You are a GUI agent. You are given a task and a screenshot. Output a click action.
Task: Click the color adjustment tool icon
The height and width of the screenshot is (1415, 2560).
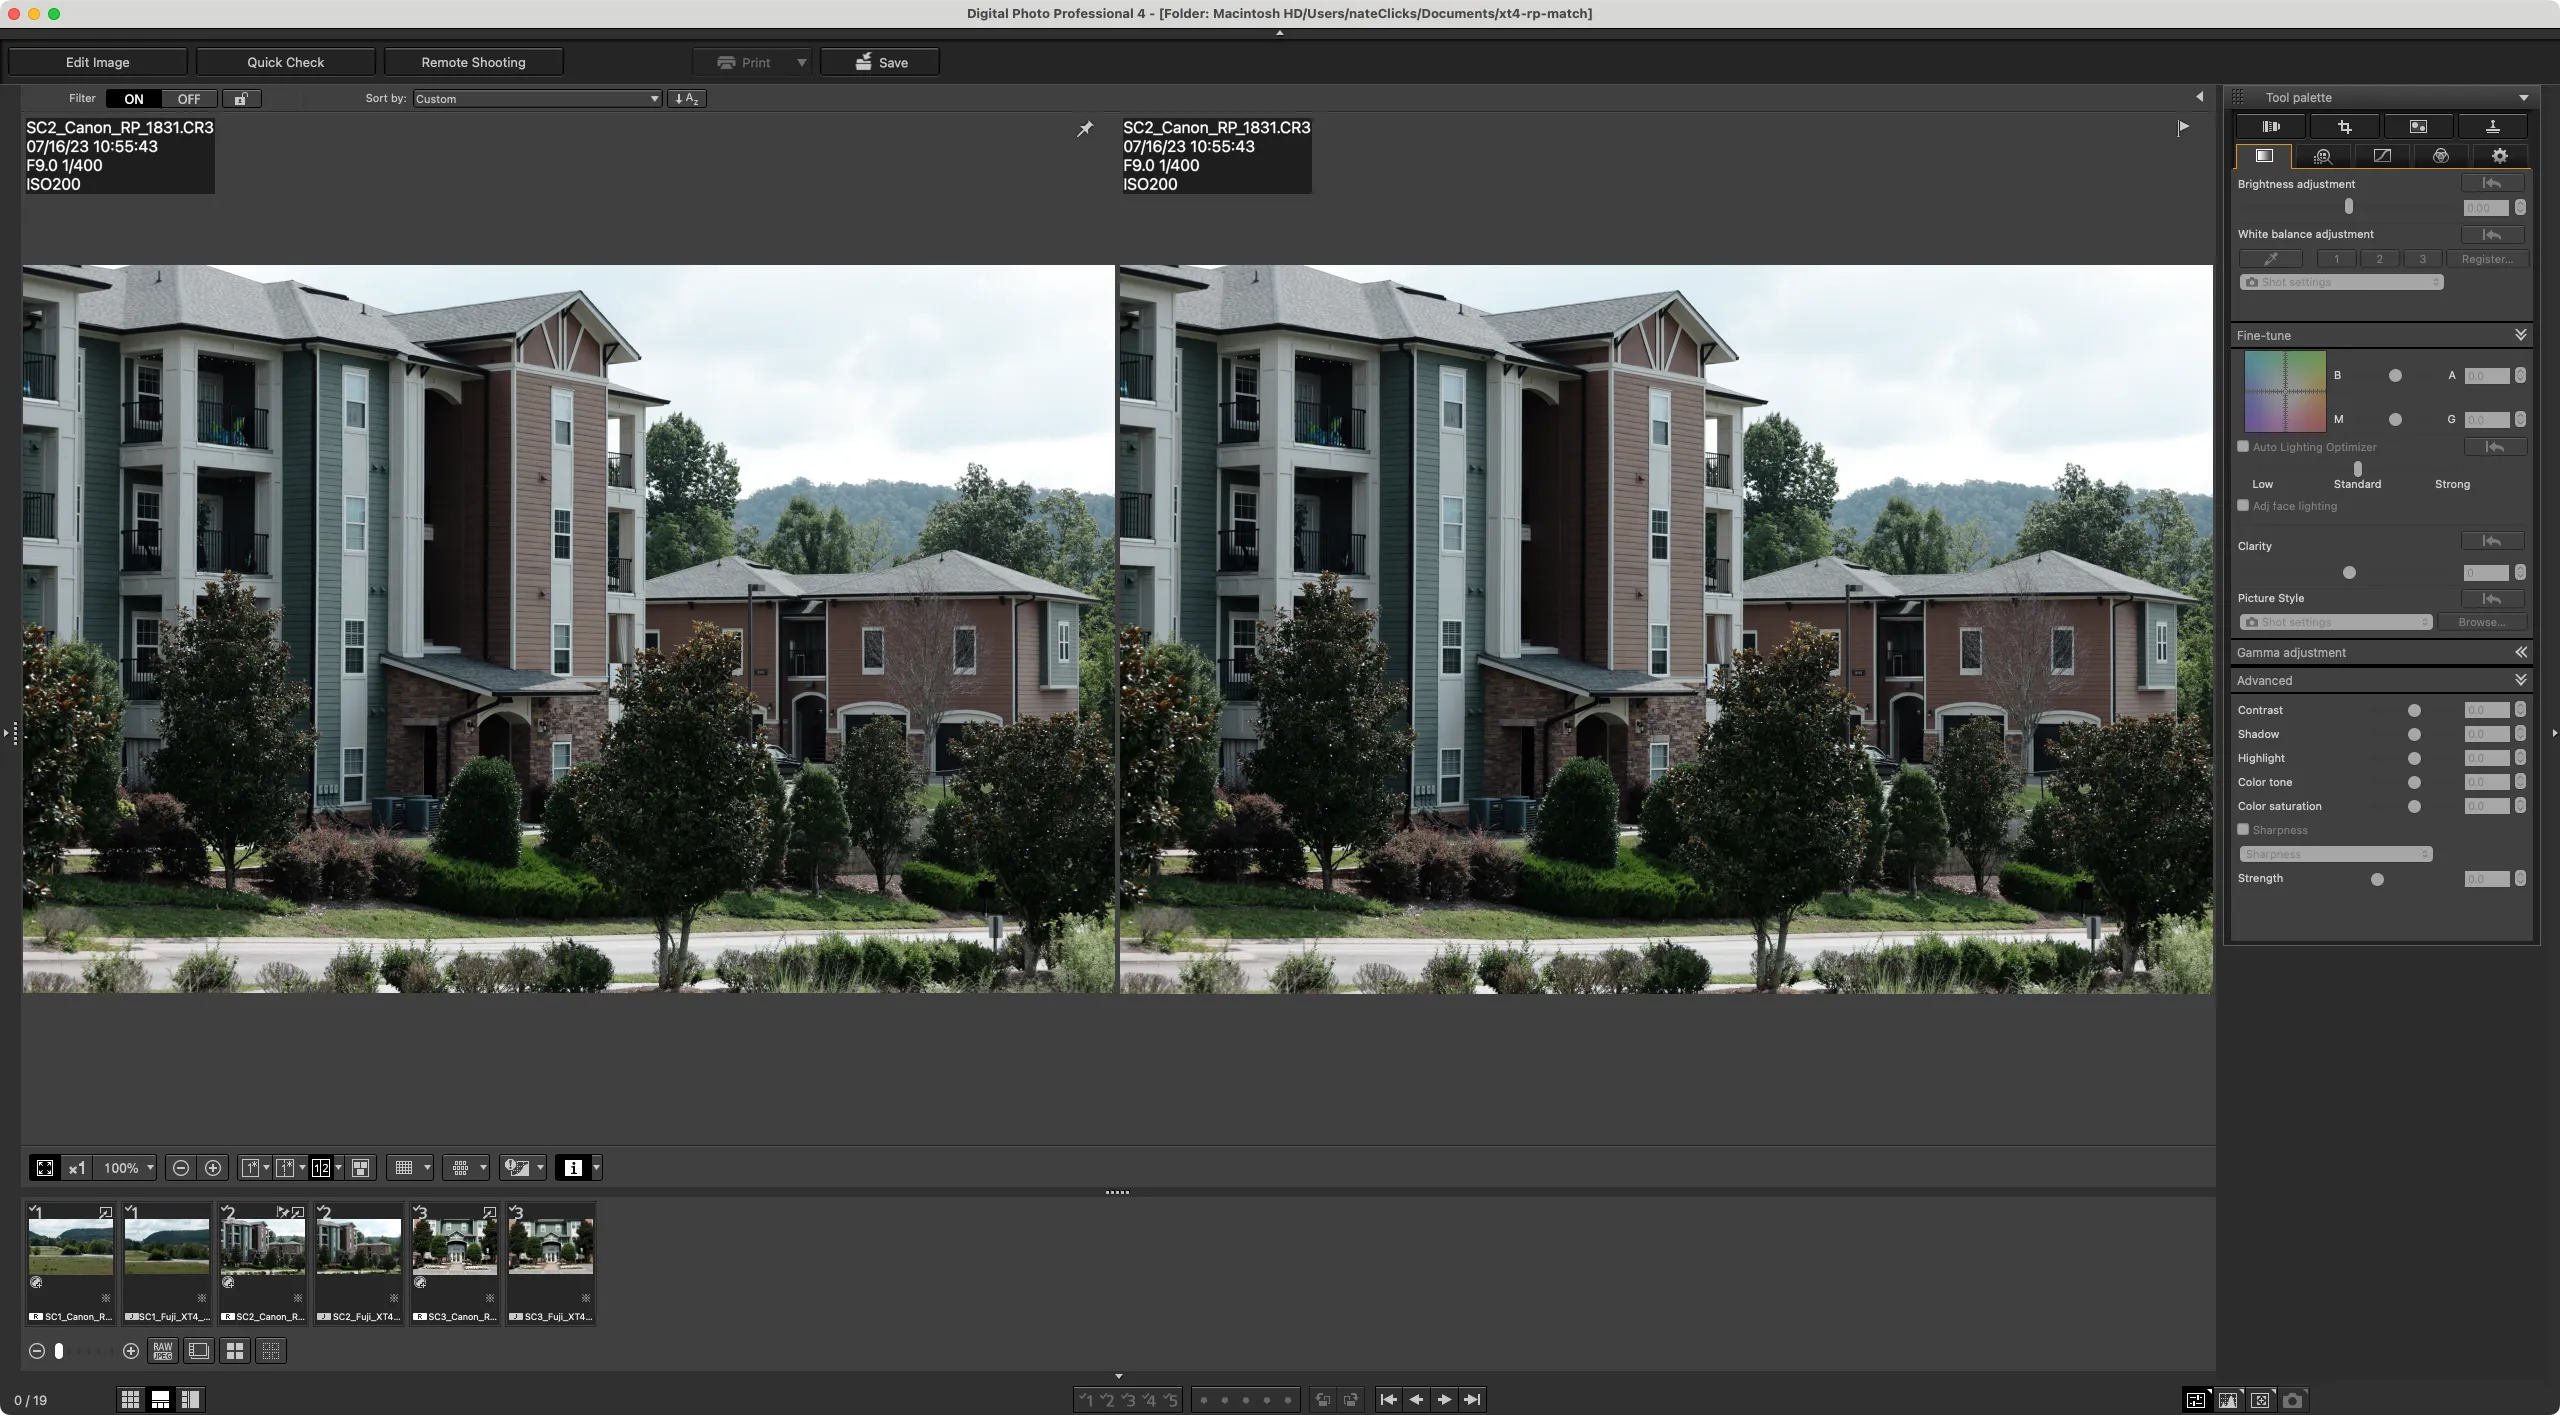pyautogui.click(x=2440, y=155)
